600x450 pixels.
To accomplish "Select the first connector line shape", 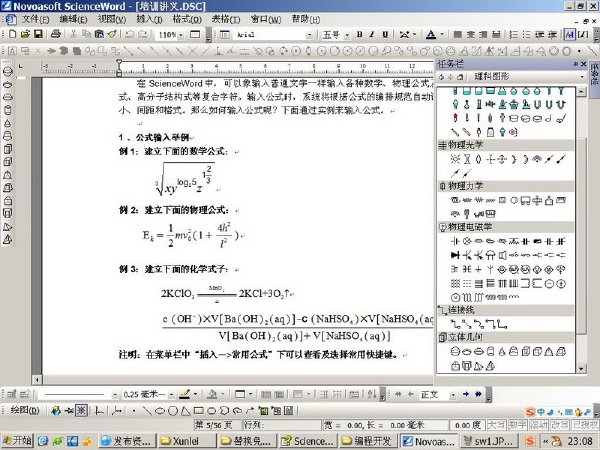I will pyautogui.click(x=455, y=324).
